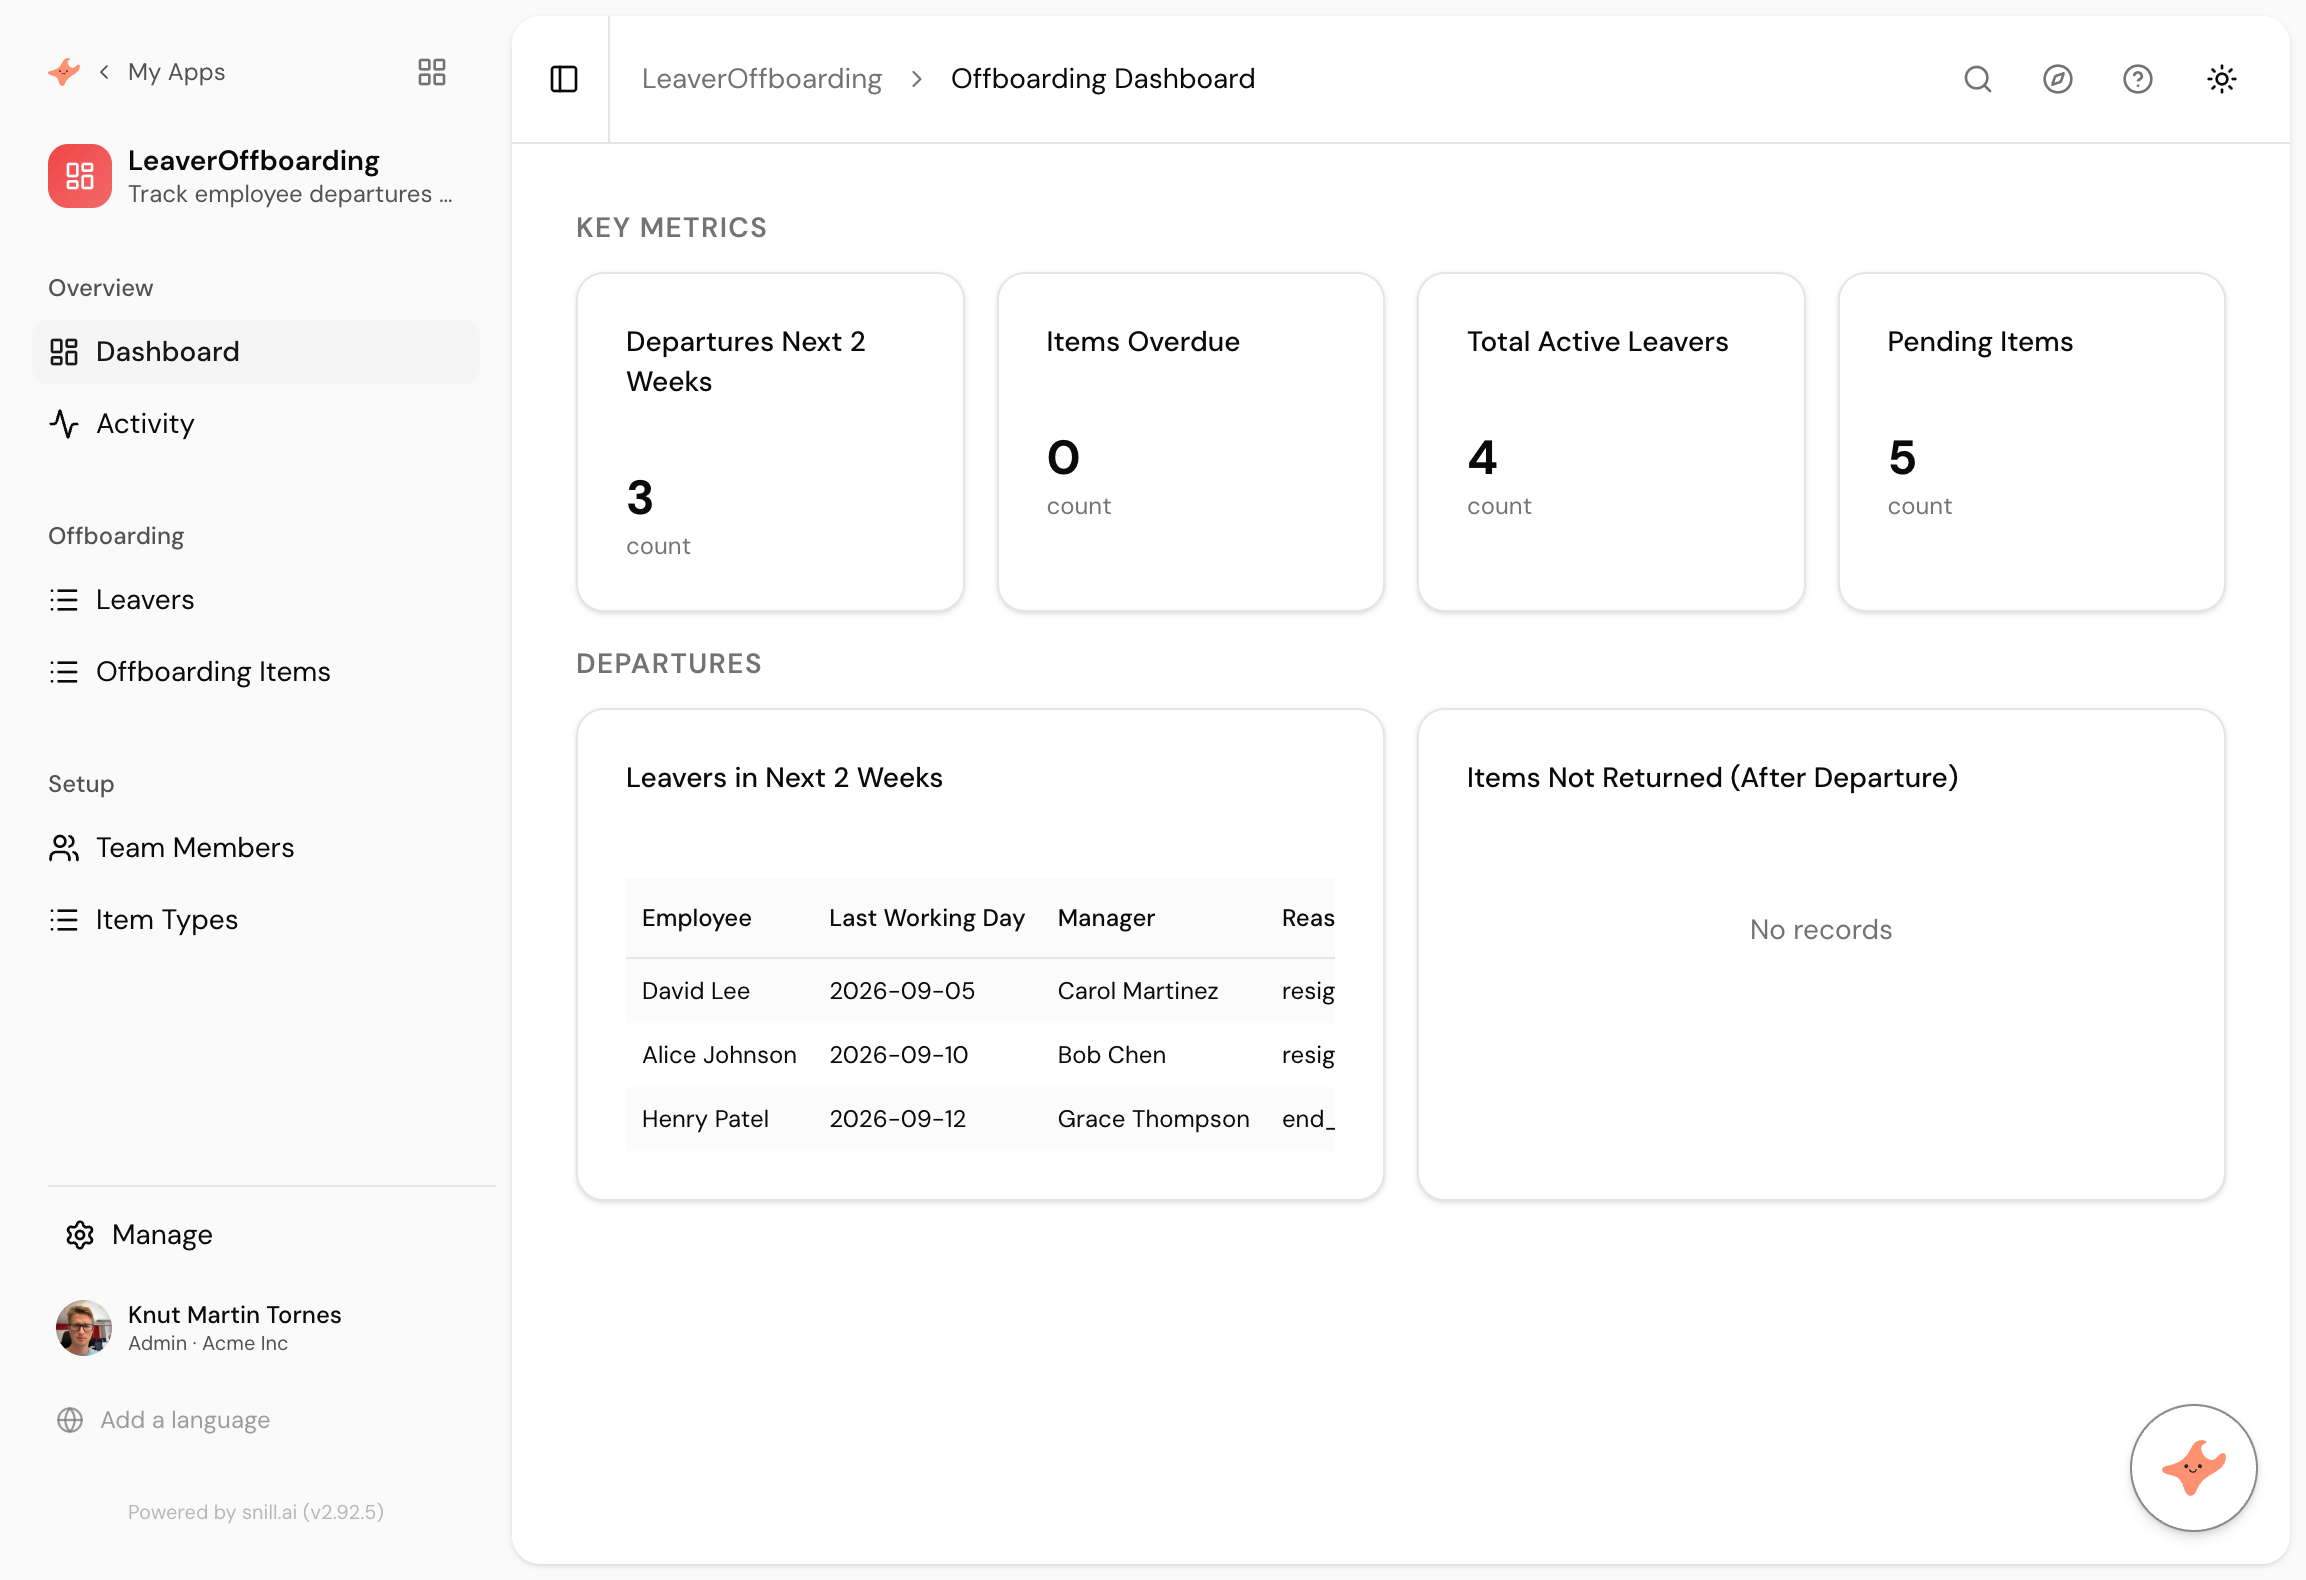Select the Alice Johnson row
This screenshot has width=2306, height=1580.
pos(980,1055)
